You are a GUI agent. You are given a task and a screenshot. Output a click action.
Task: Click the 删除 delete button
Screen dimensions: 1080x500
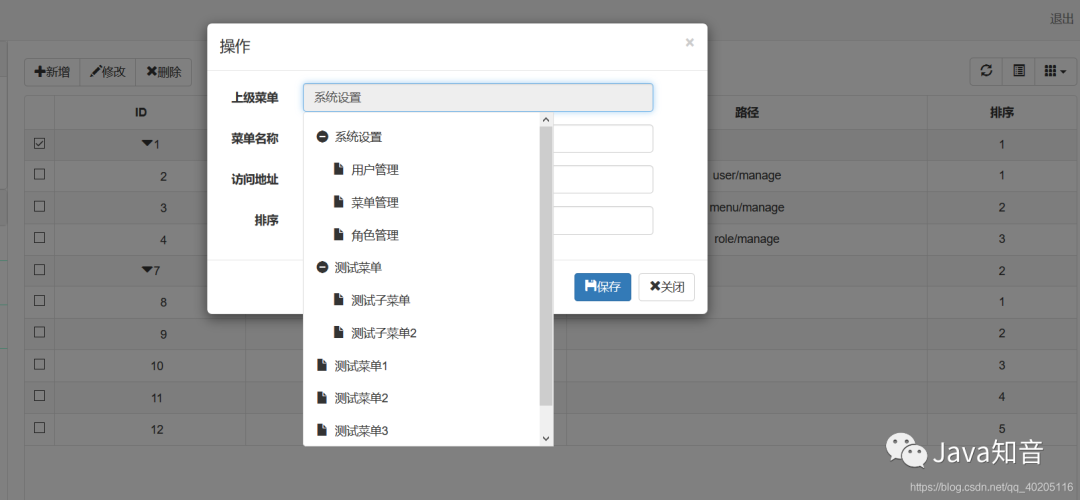click(x=164, y=72)
